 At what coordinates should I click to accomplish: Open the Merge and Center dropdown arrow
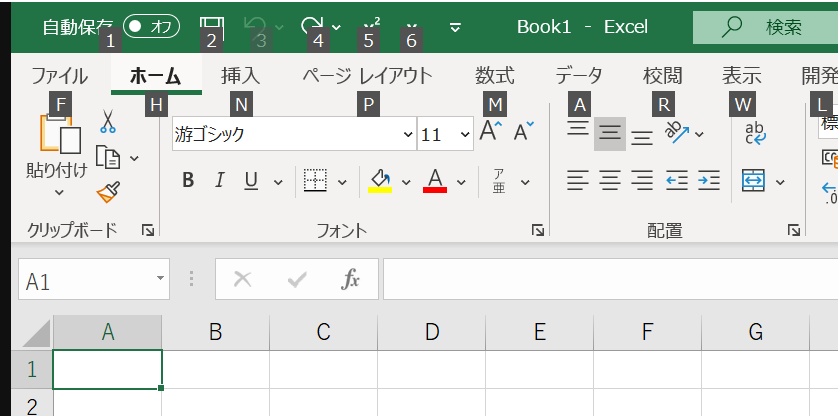coord(780,182)
